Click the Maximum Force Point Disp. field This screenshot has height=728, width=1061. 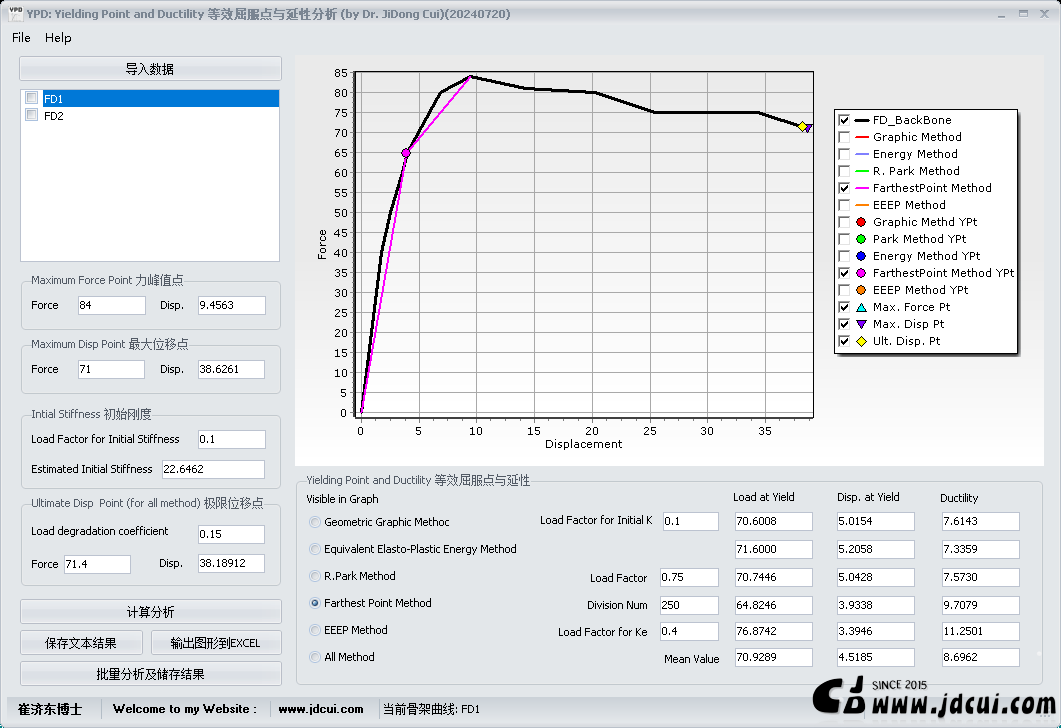click(x=231, y=305)
